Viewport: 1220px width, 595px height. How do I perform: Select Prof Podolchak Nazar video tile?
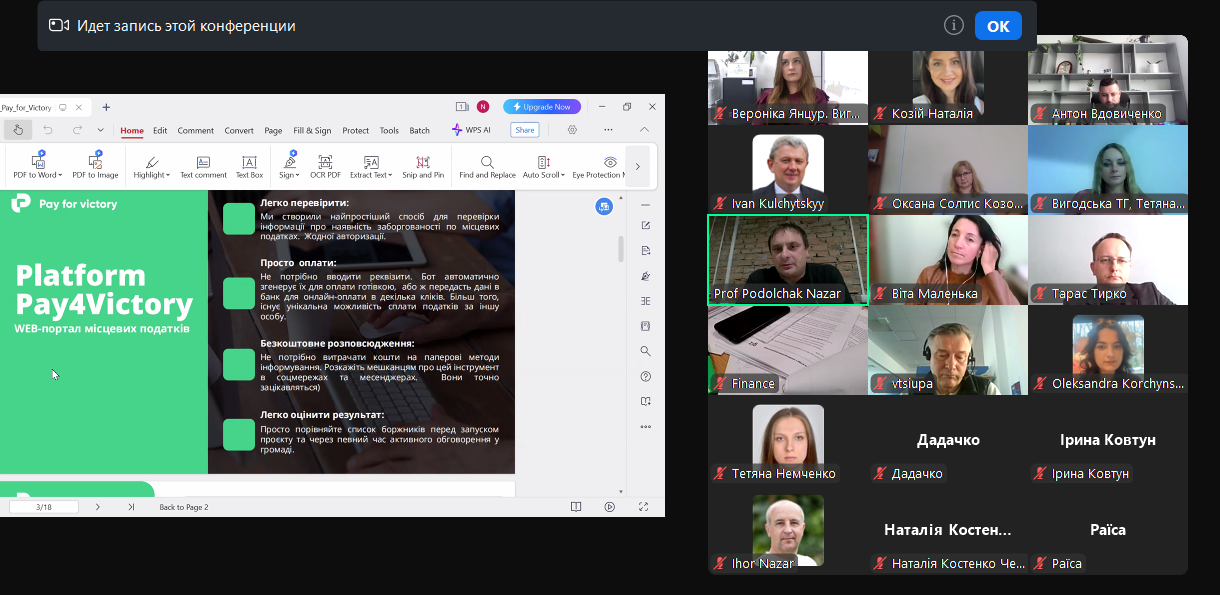788,260
